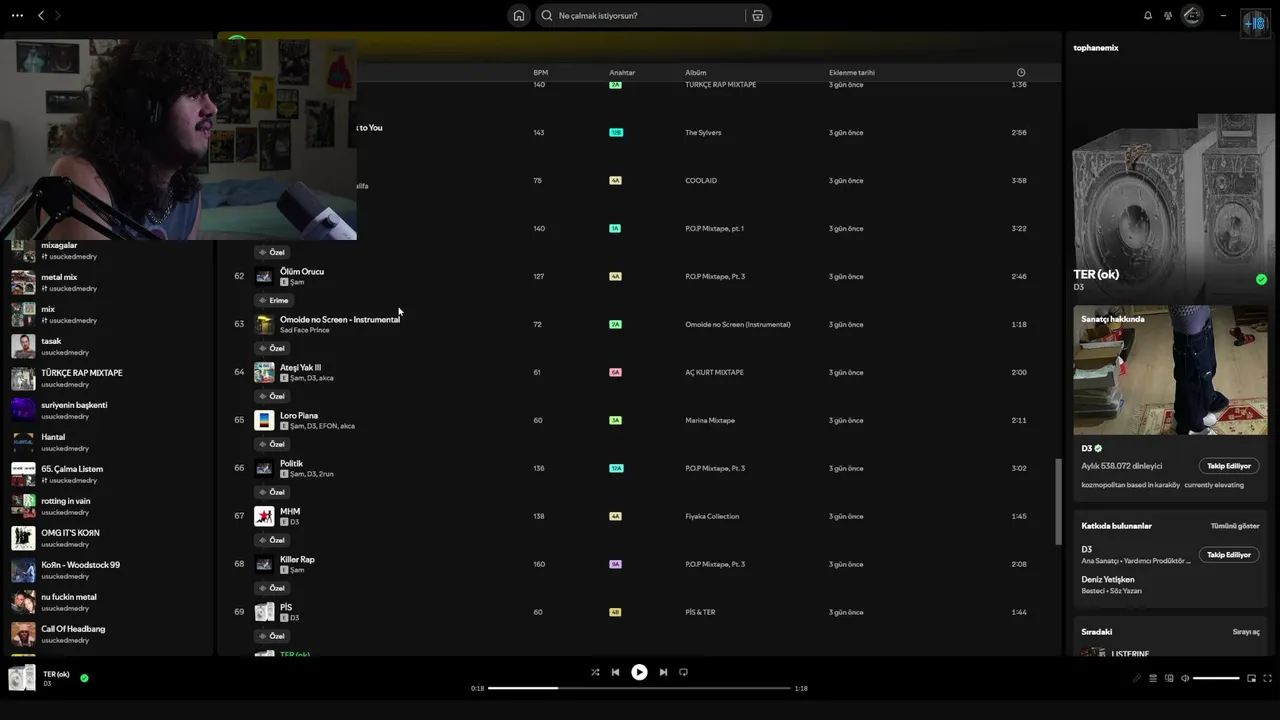Open the Marina Mixtape album link
The image size is (1280, 720).
click(x=710, y=421)
